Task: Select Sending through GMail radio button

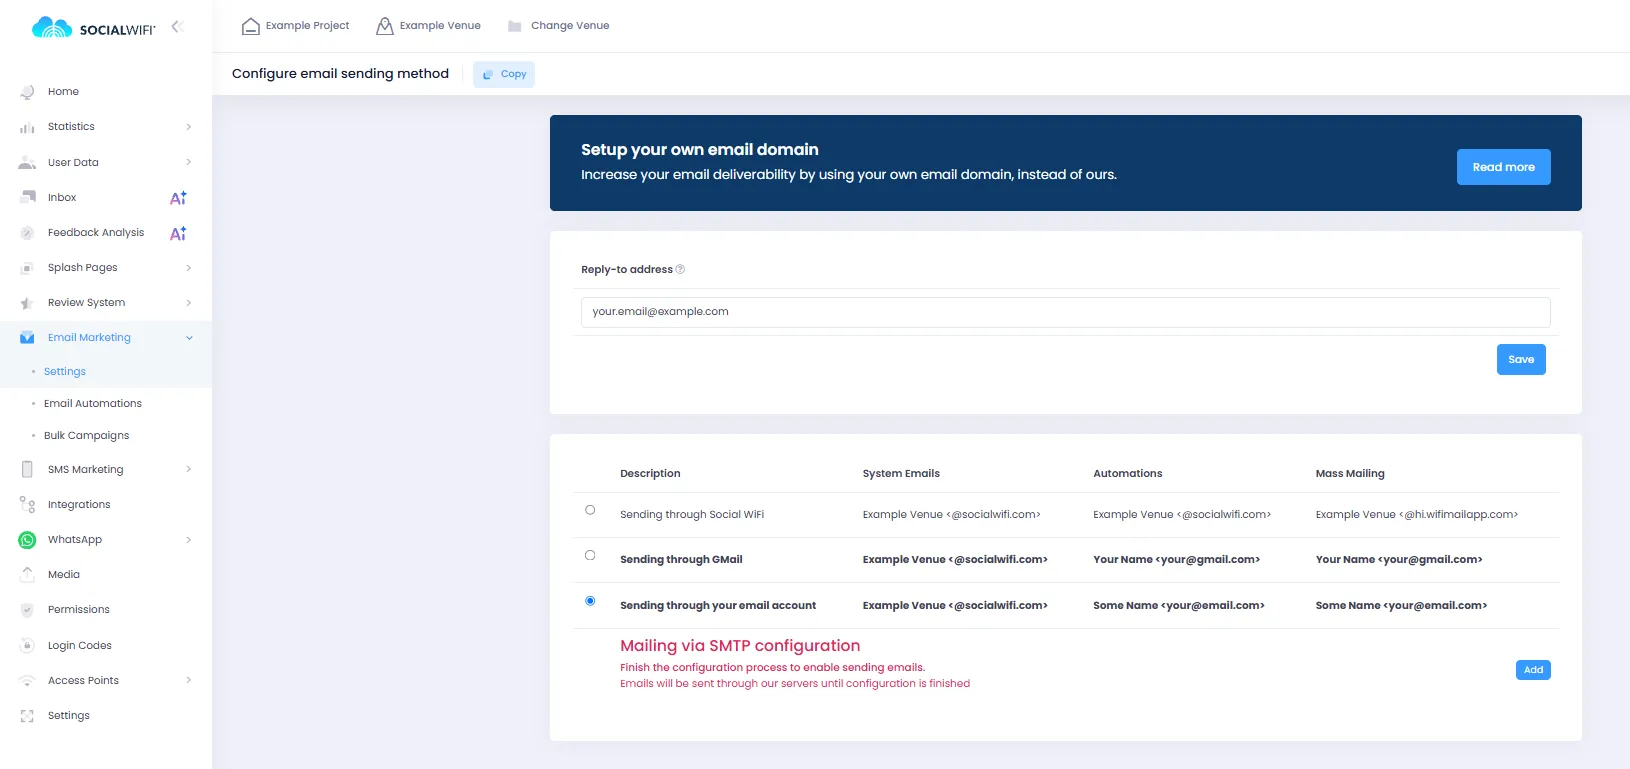Action: [x=590, y=555]
